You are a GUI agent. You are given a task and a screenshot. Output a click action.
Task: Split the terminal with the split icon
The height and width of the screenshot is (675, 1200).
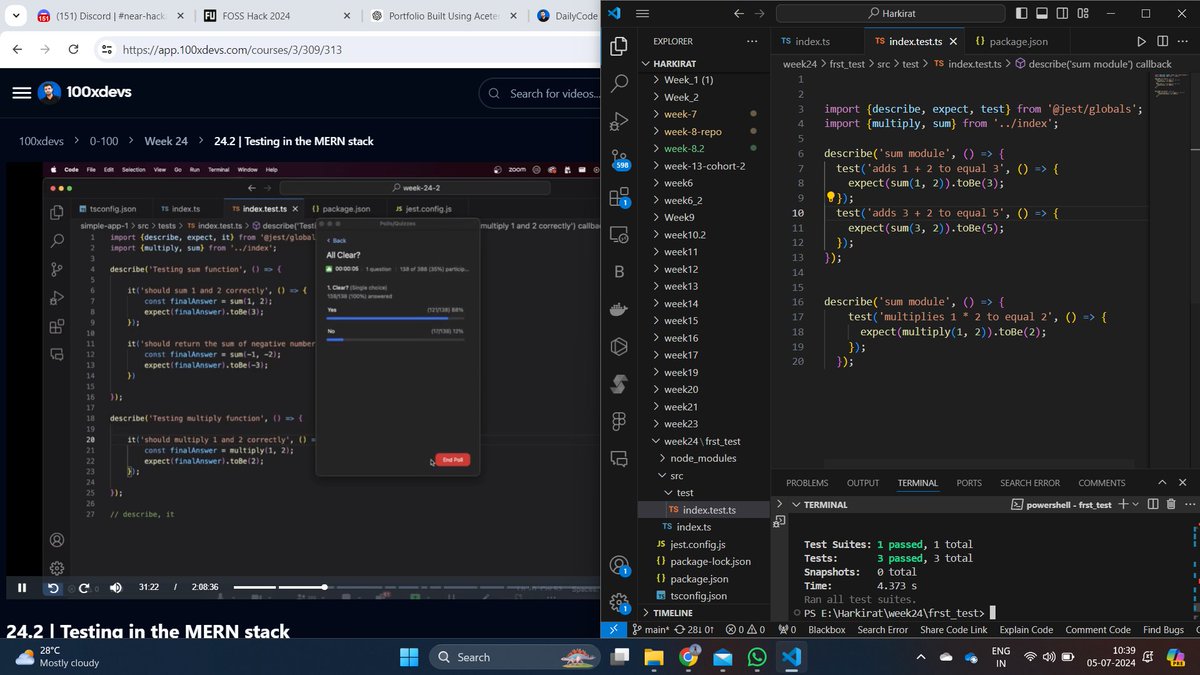[x=1153, y=505]
